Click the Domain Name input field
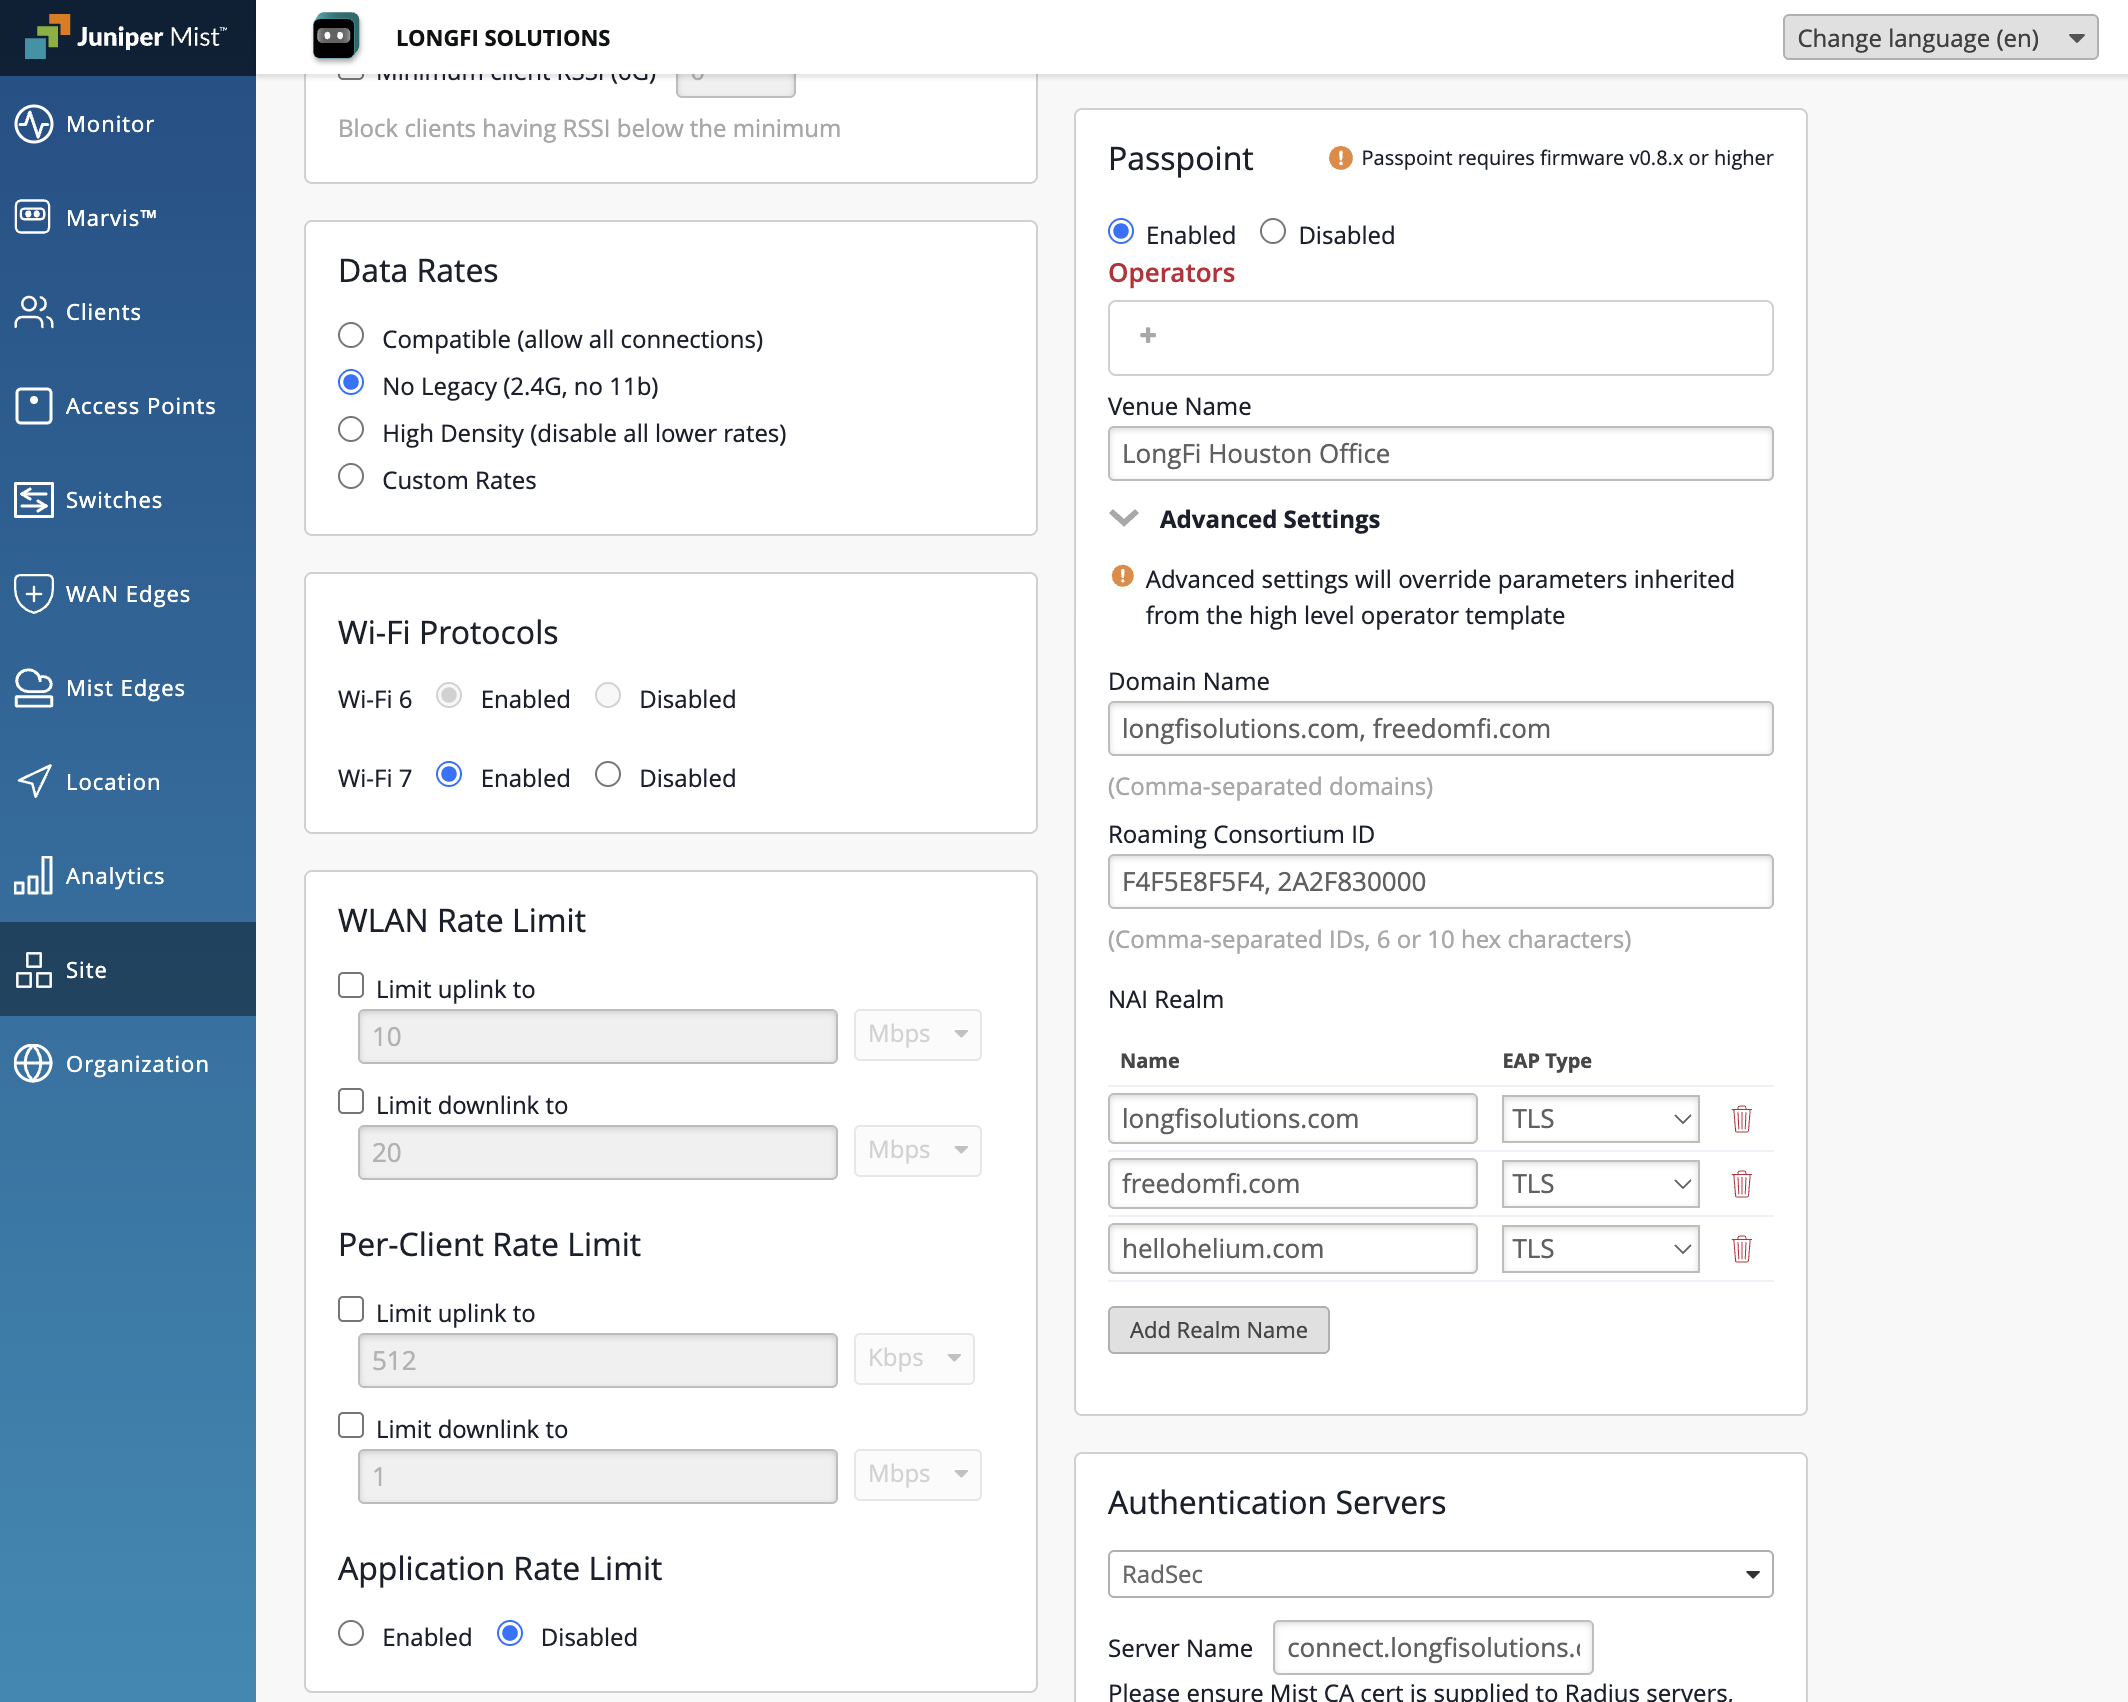This screenshot has height=1702, width=2128. (1440, 729)
